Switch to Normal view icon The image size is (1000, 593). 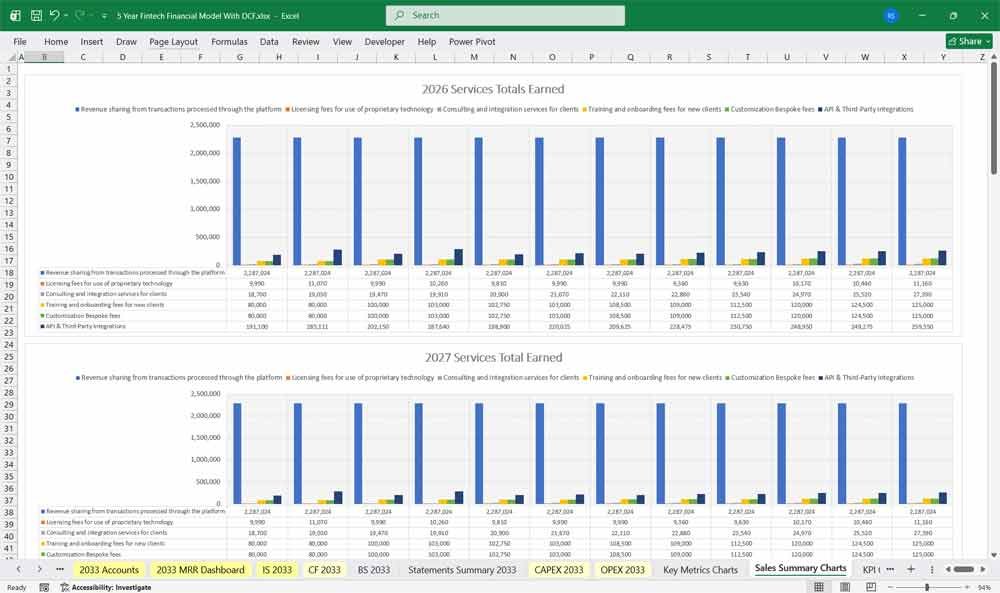(x=819, y=587)
